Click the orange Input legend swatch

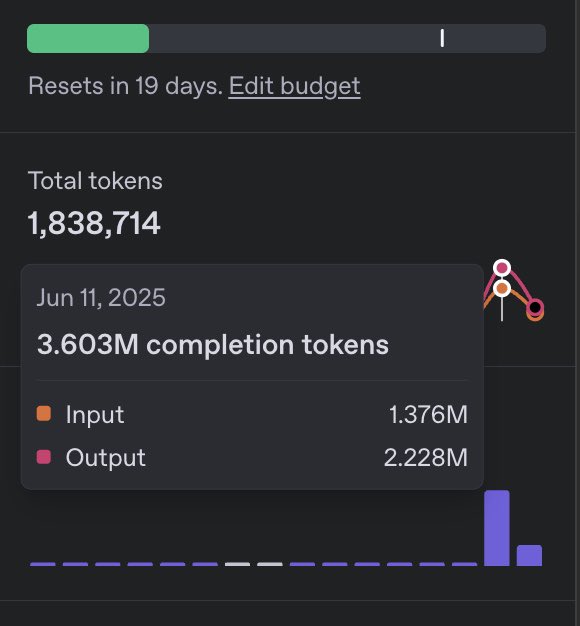[44, 414]
